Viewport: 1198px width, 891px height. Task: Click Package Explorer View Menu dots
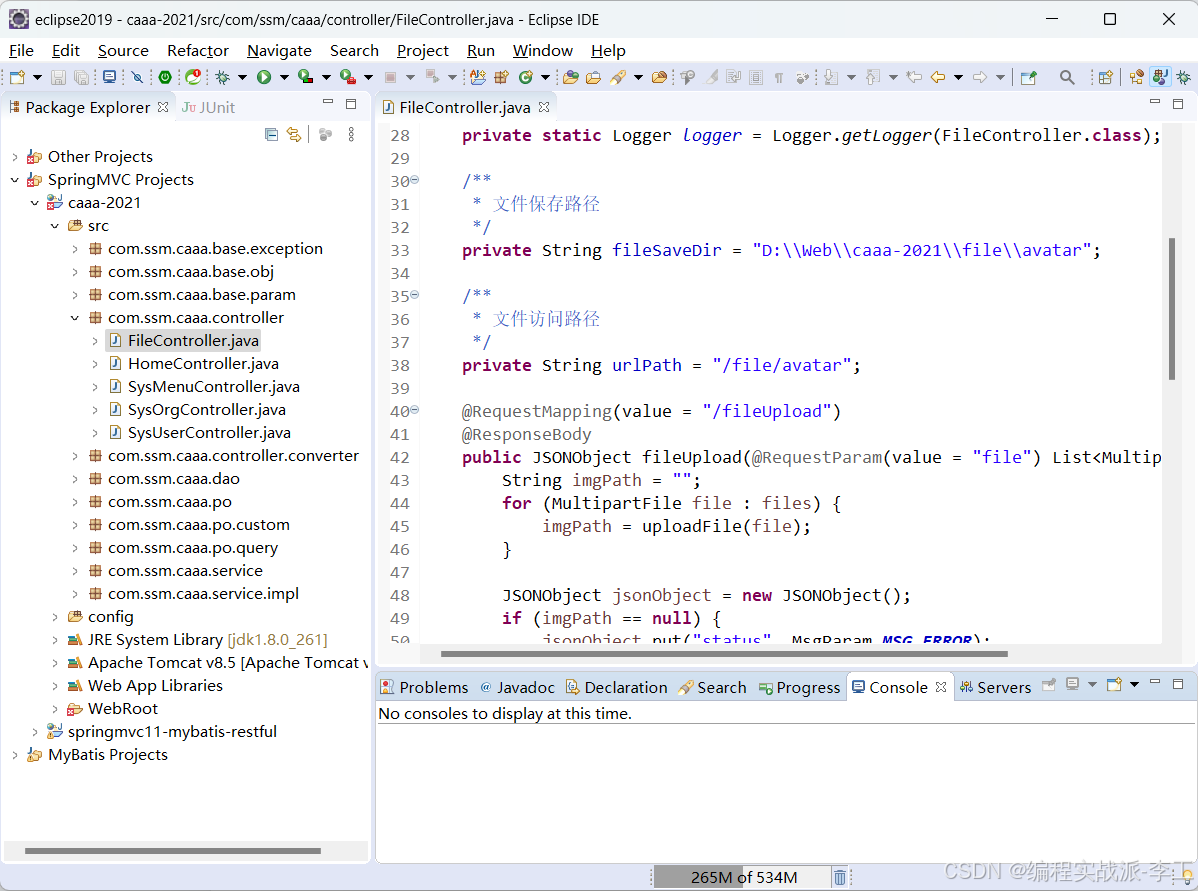pyautogui.click(x=351, y=134)
